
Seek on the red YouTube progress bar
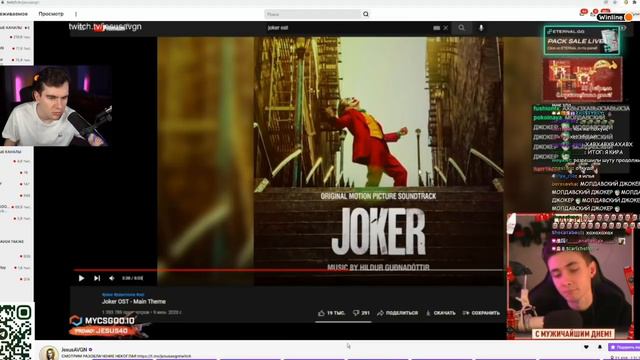tap(288, 270)
